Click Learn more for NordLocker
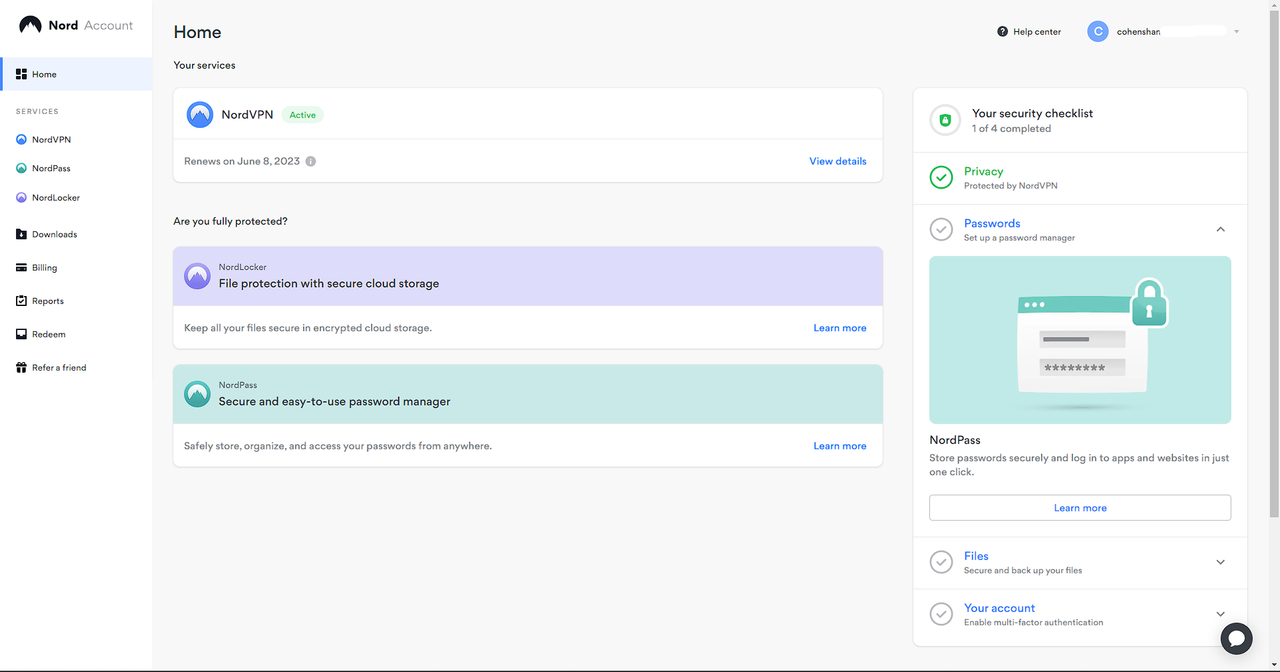 pyautogui.click(x=840, y=328)
